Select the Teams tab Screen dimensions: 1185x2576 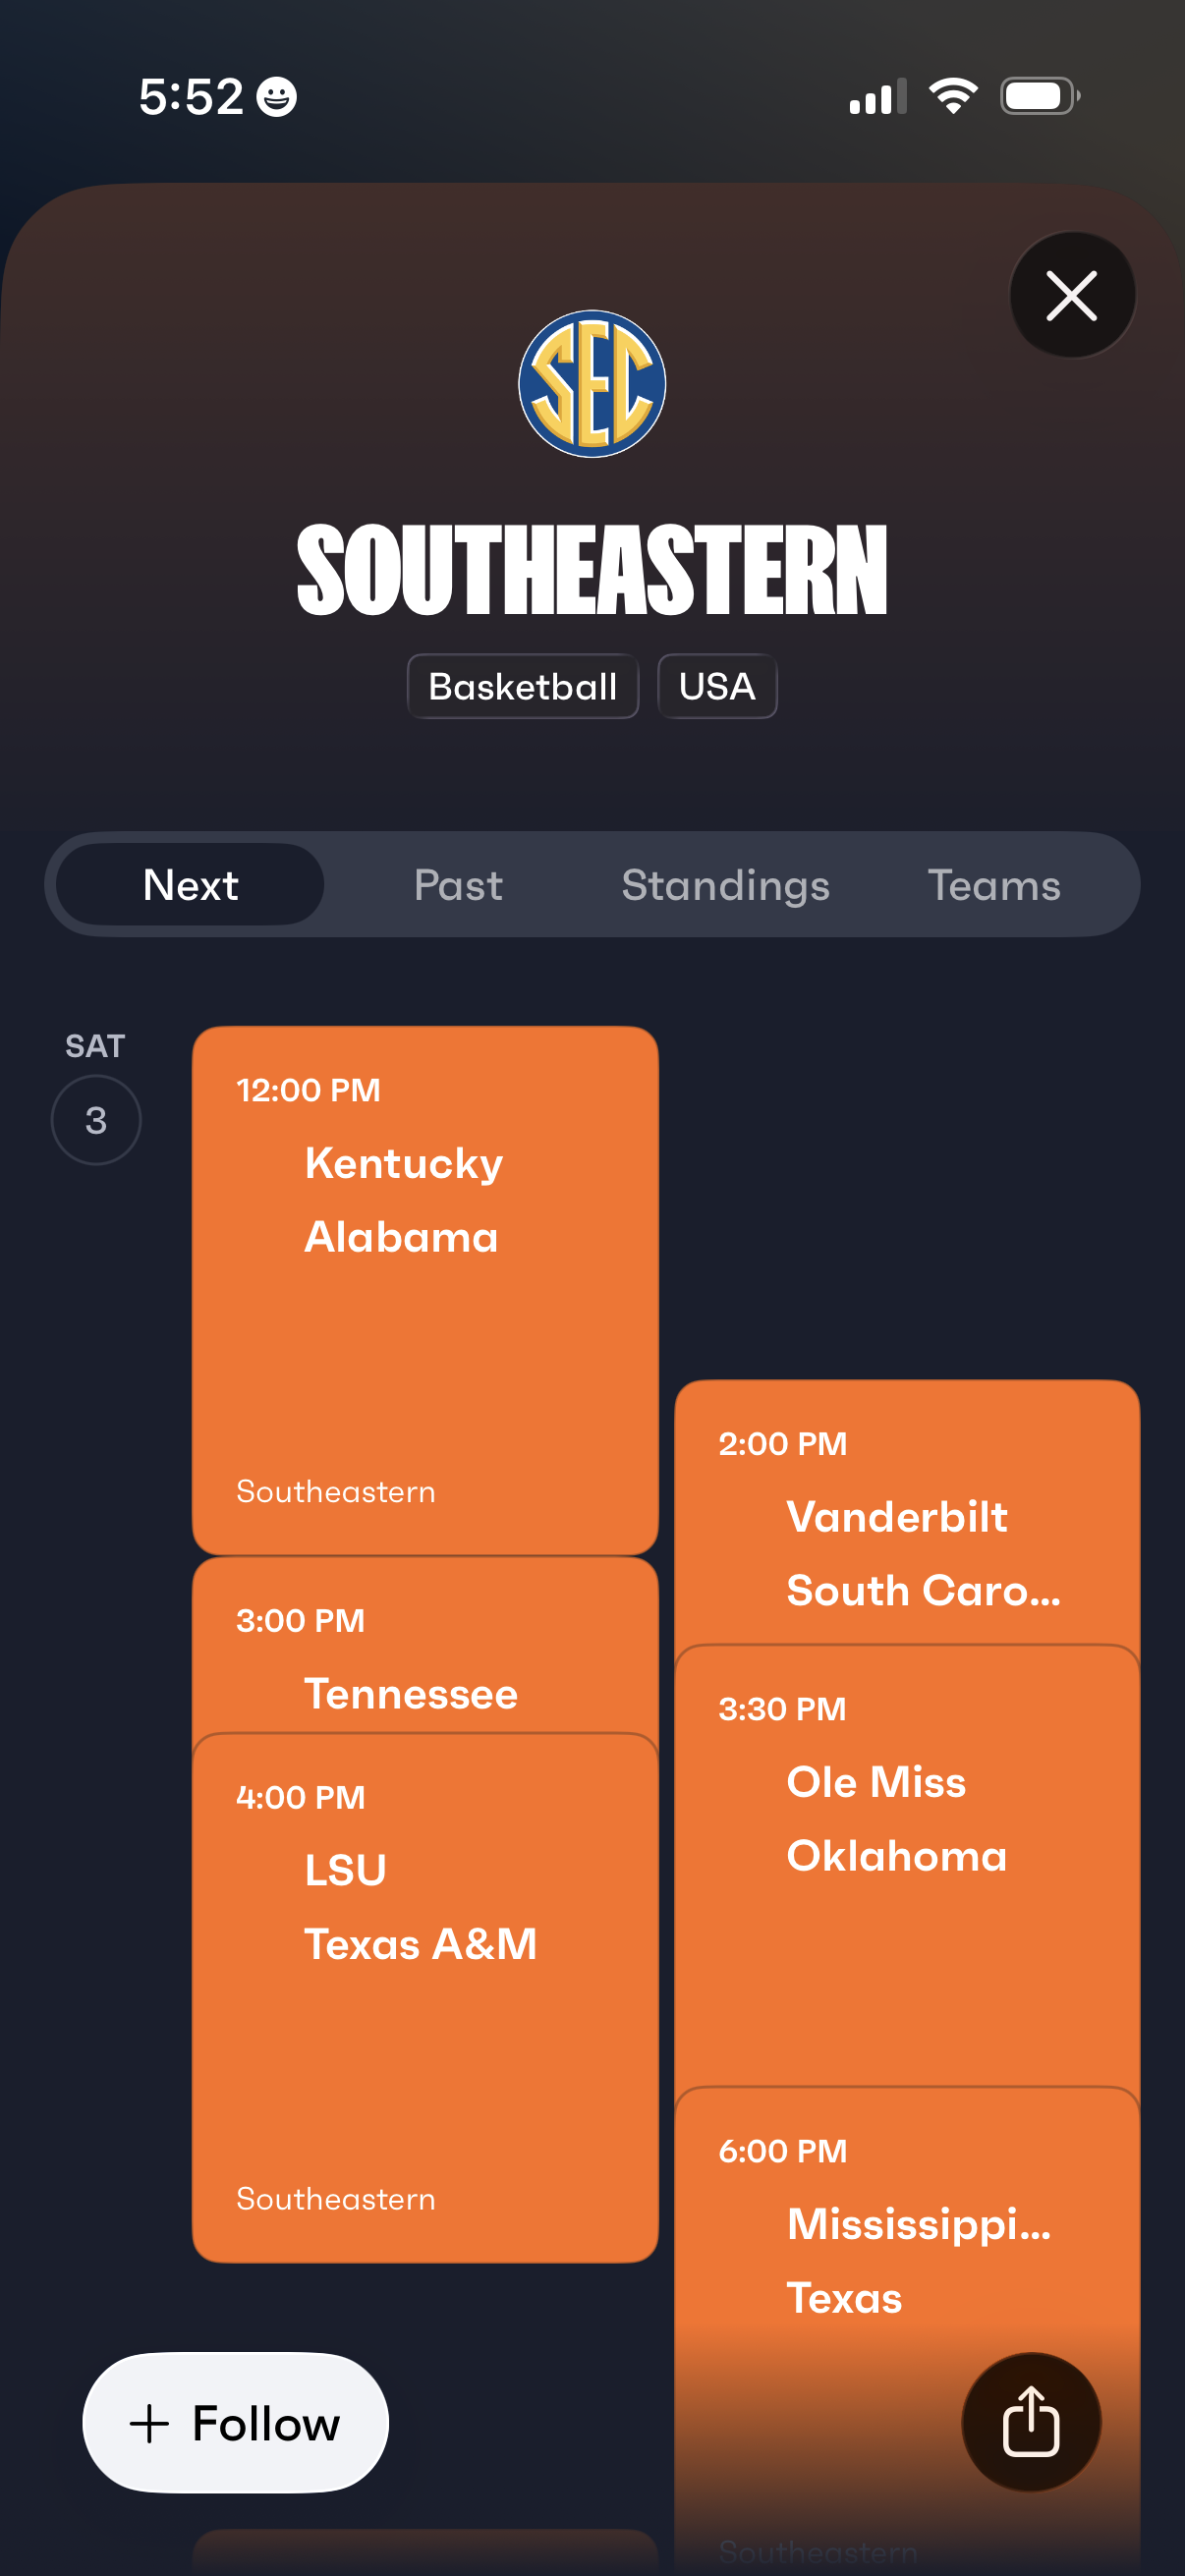(993, 885)
